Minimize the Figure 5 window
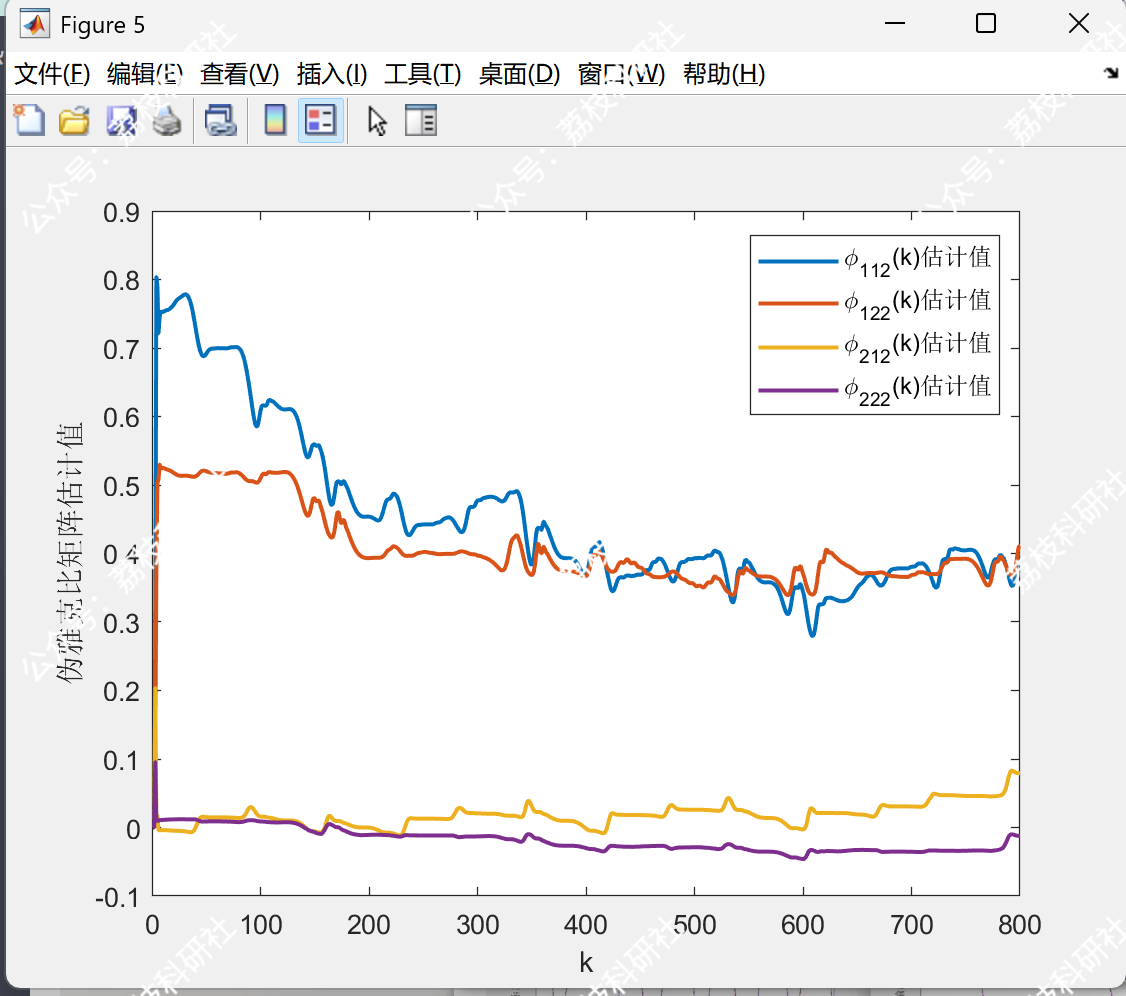1126x996 pixels. [895, 24]
